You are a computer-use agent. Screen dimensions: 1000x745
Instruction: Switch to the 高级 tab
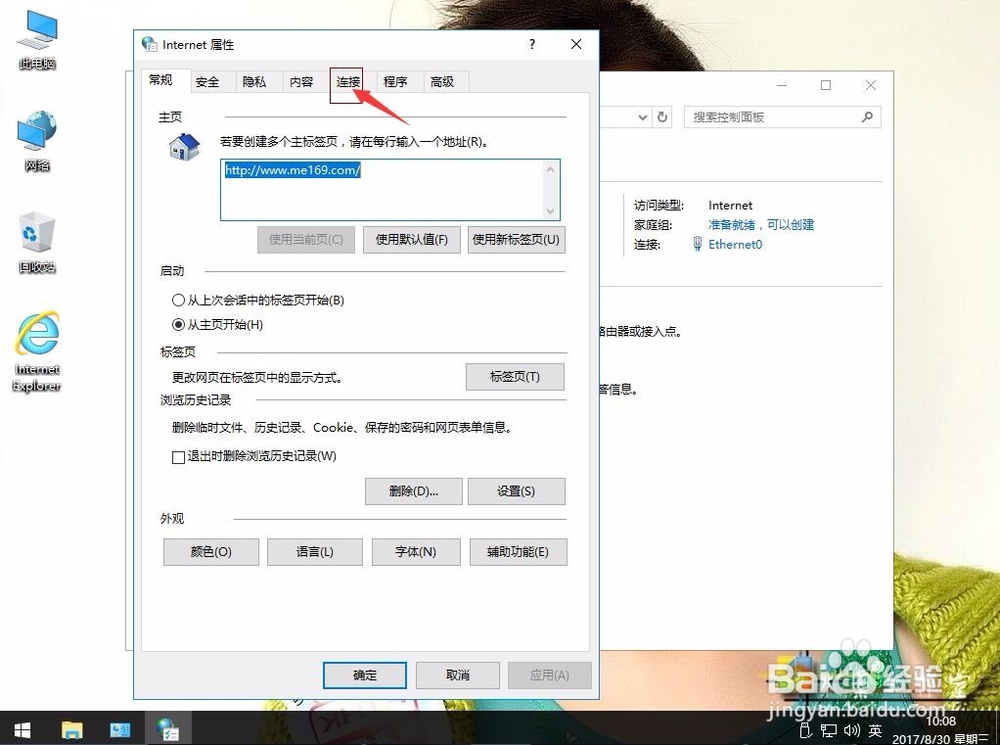444,82
